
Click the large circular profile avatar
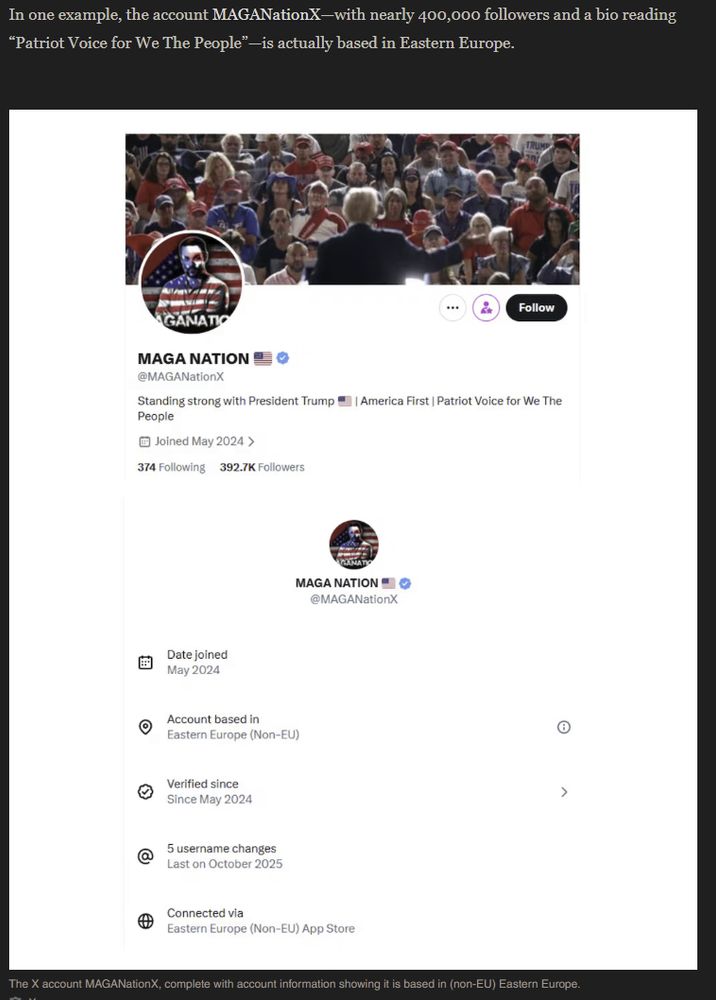pyautogui.click(x=191, y=283)
